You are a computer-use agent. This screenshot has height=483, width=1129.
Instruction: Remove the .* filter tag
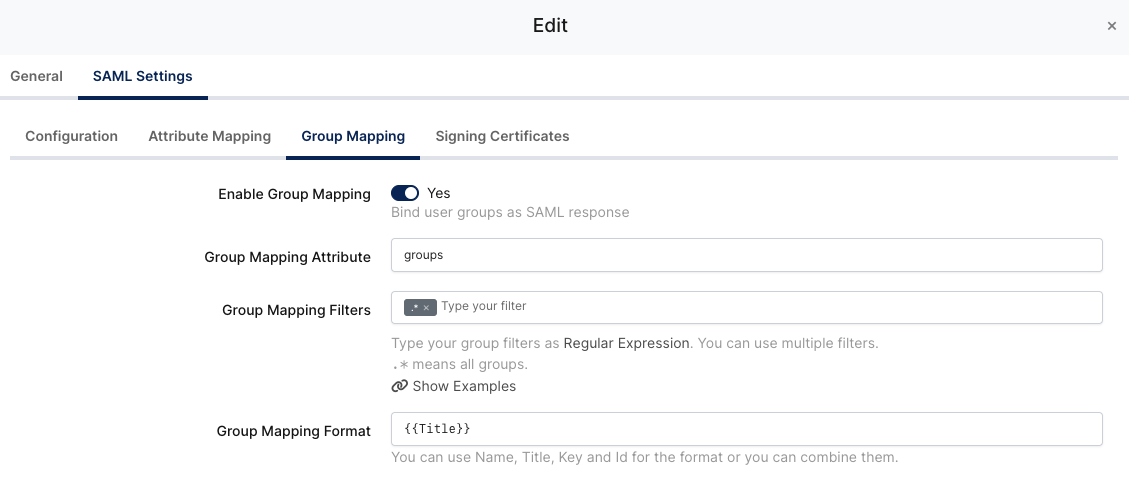[427, 308]
